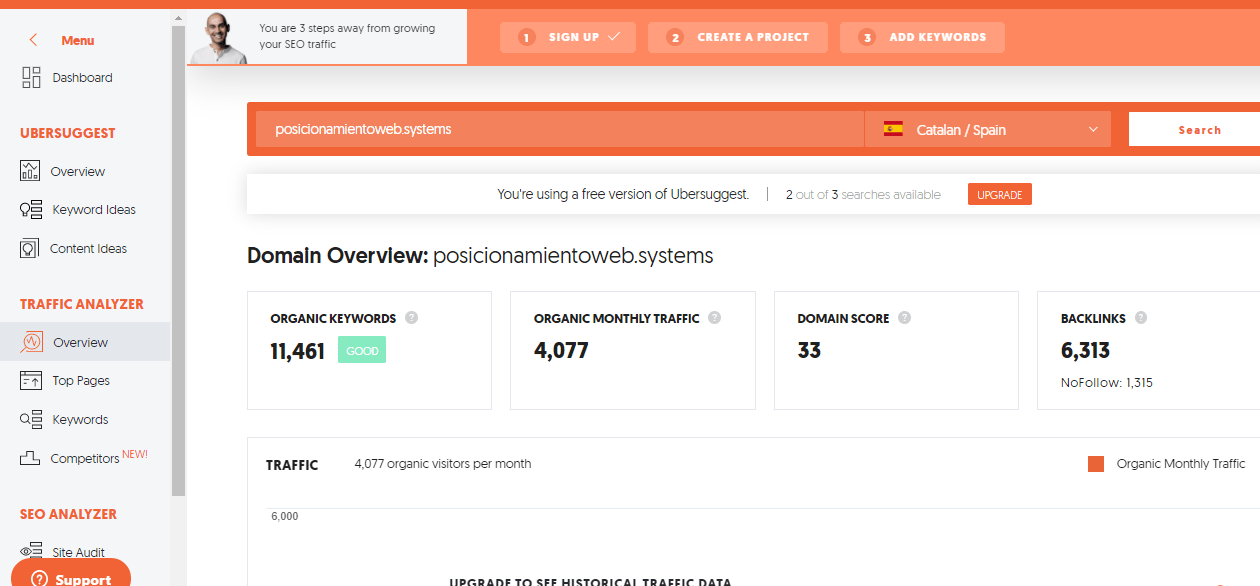
Task: Click the Menu back link
Action: (78, 41)
